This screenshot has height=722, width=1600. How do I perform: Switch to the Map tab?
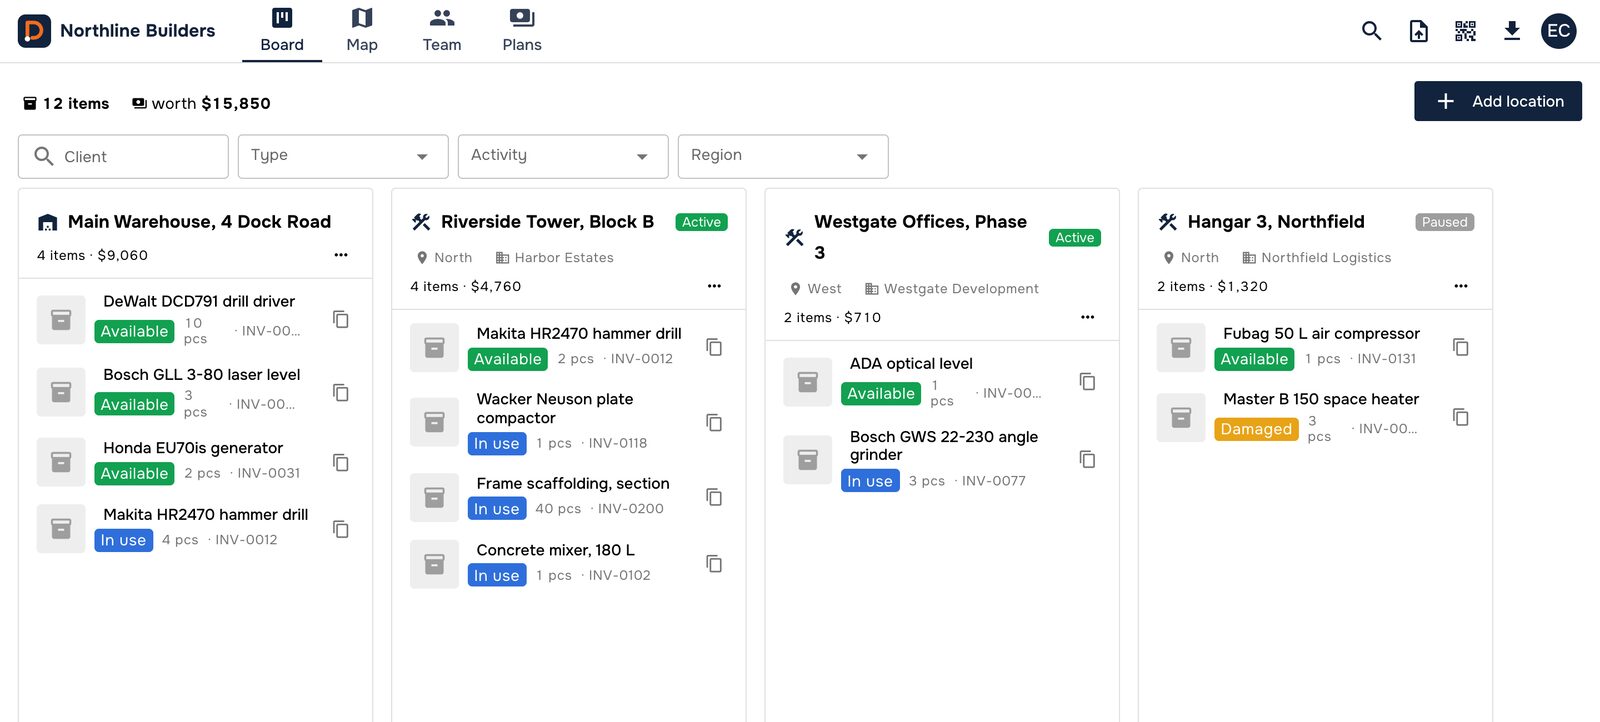pyautogui.click(x=362, y=31)
